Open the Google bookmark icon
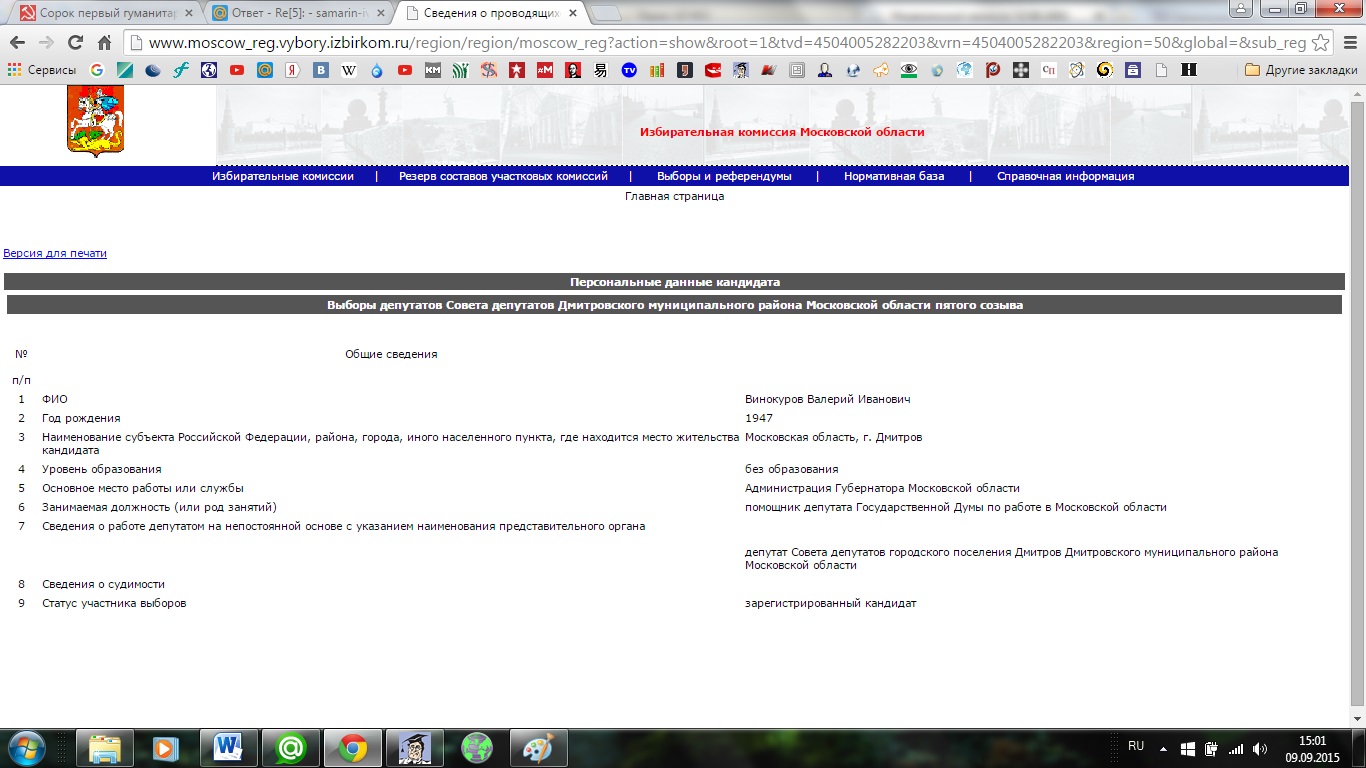This screenshot has height=768, width=1366. pyautogui.click(x=96, y=70)
